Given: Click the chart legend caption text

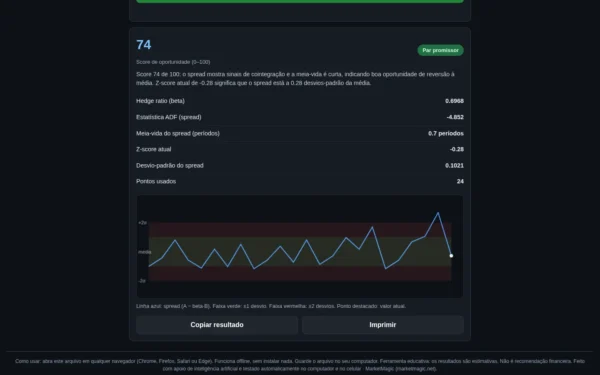Looking at the screenshot, I should pyautogui.click(x=271, y=306).
